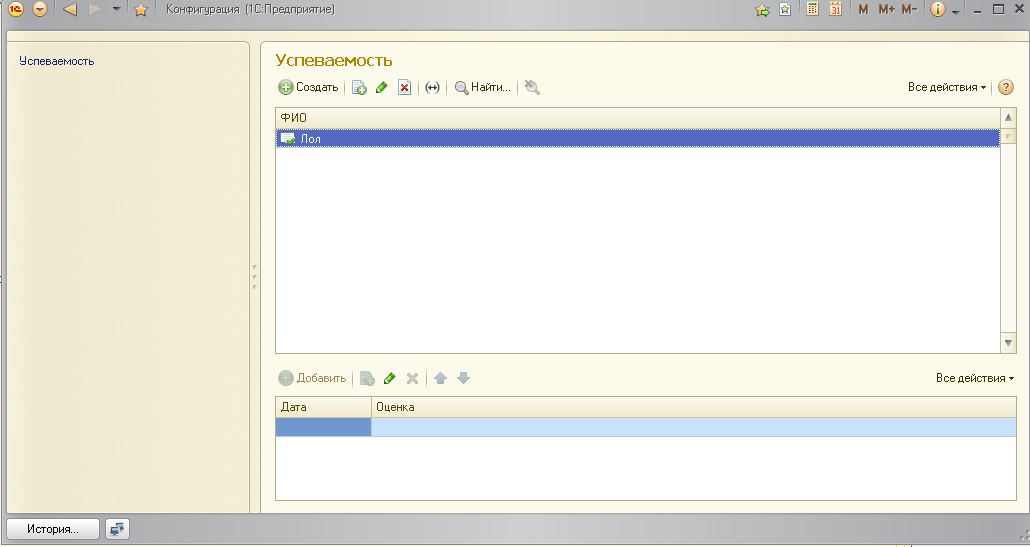
Task: Click the Оценка column header
Action: [694, 407]
